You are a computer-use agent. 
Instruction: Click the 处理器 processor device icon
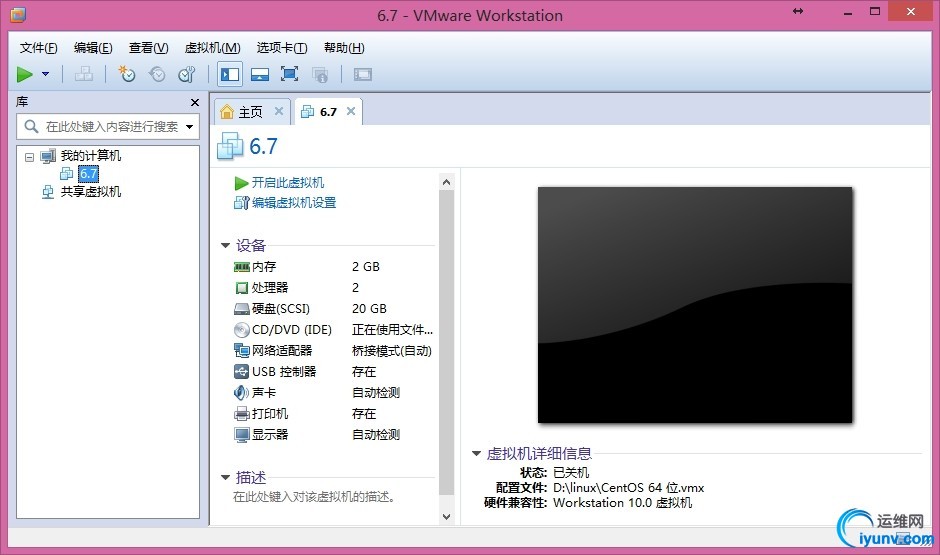(x=242, y=288)
